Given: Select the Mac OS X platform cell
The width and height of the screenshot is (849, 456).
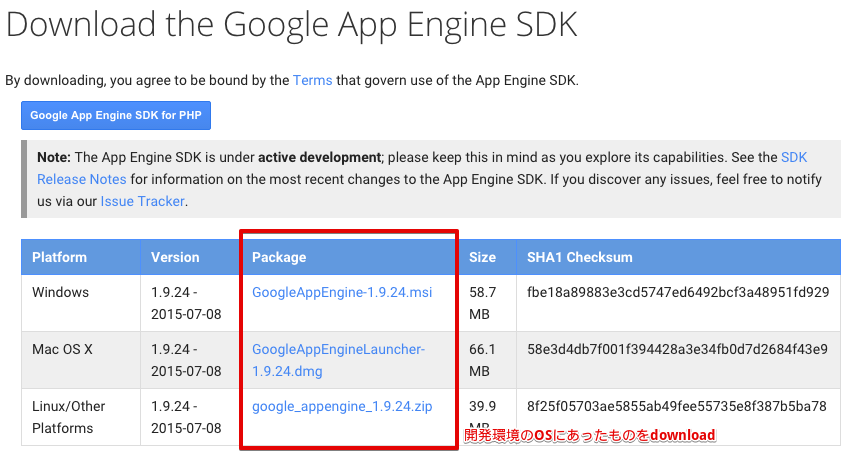Looking at the screenshot, I should click(x=81, y=360).
